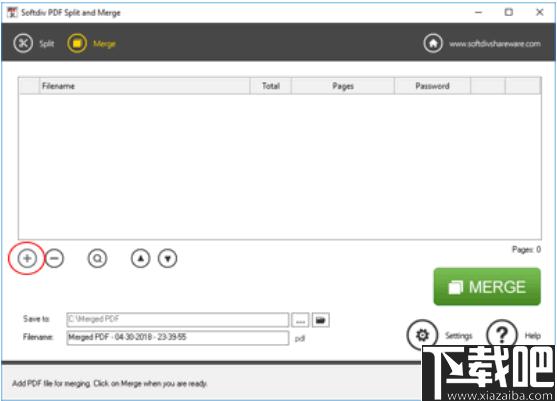This screenshot has height=401, width=557.
Task: Click the Password column header
Action: click(x=432, y=86)
